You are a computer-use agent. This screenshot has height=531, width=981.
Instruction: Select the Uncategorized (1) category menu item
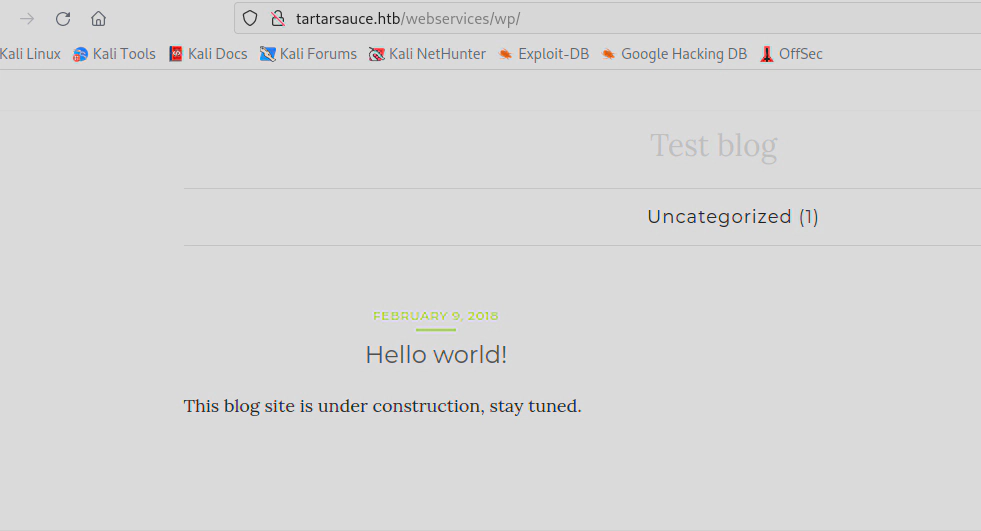[732, 217]
